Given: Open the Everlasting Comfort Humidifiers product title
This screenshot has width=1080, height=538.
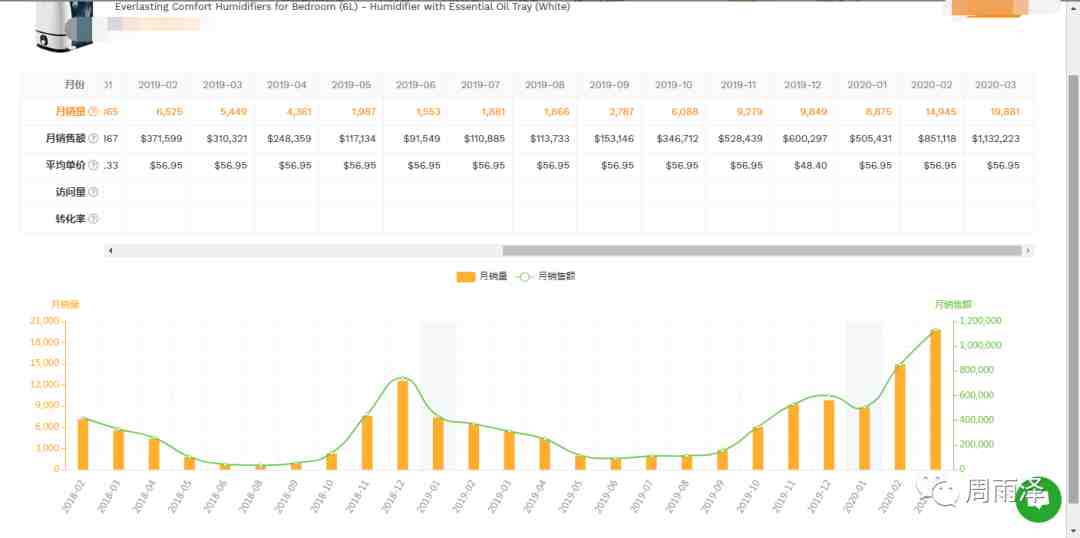Looking at the screenshot, I should [342, 7].
